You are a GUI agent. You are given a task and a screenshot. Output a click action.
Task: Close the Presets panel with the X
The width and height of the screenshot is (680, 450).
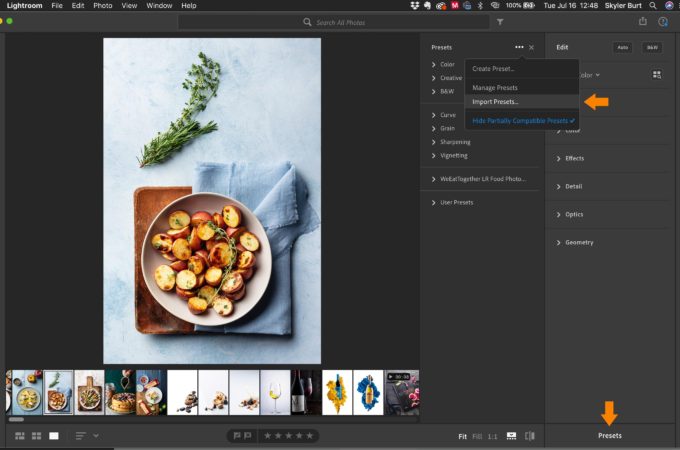[x=531, y=47]
